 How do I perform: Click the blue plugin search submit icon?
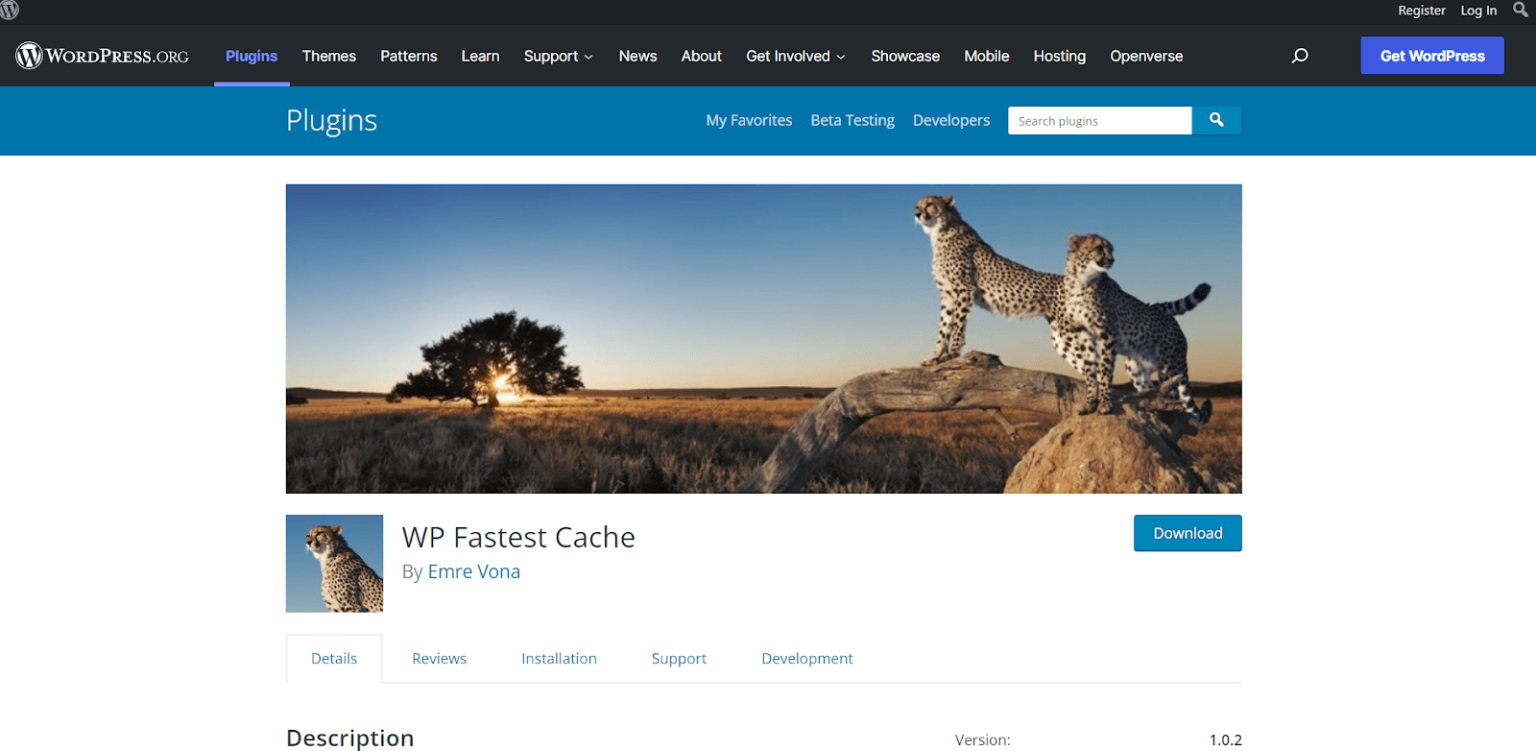(x=1217, y=120)
